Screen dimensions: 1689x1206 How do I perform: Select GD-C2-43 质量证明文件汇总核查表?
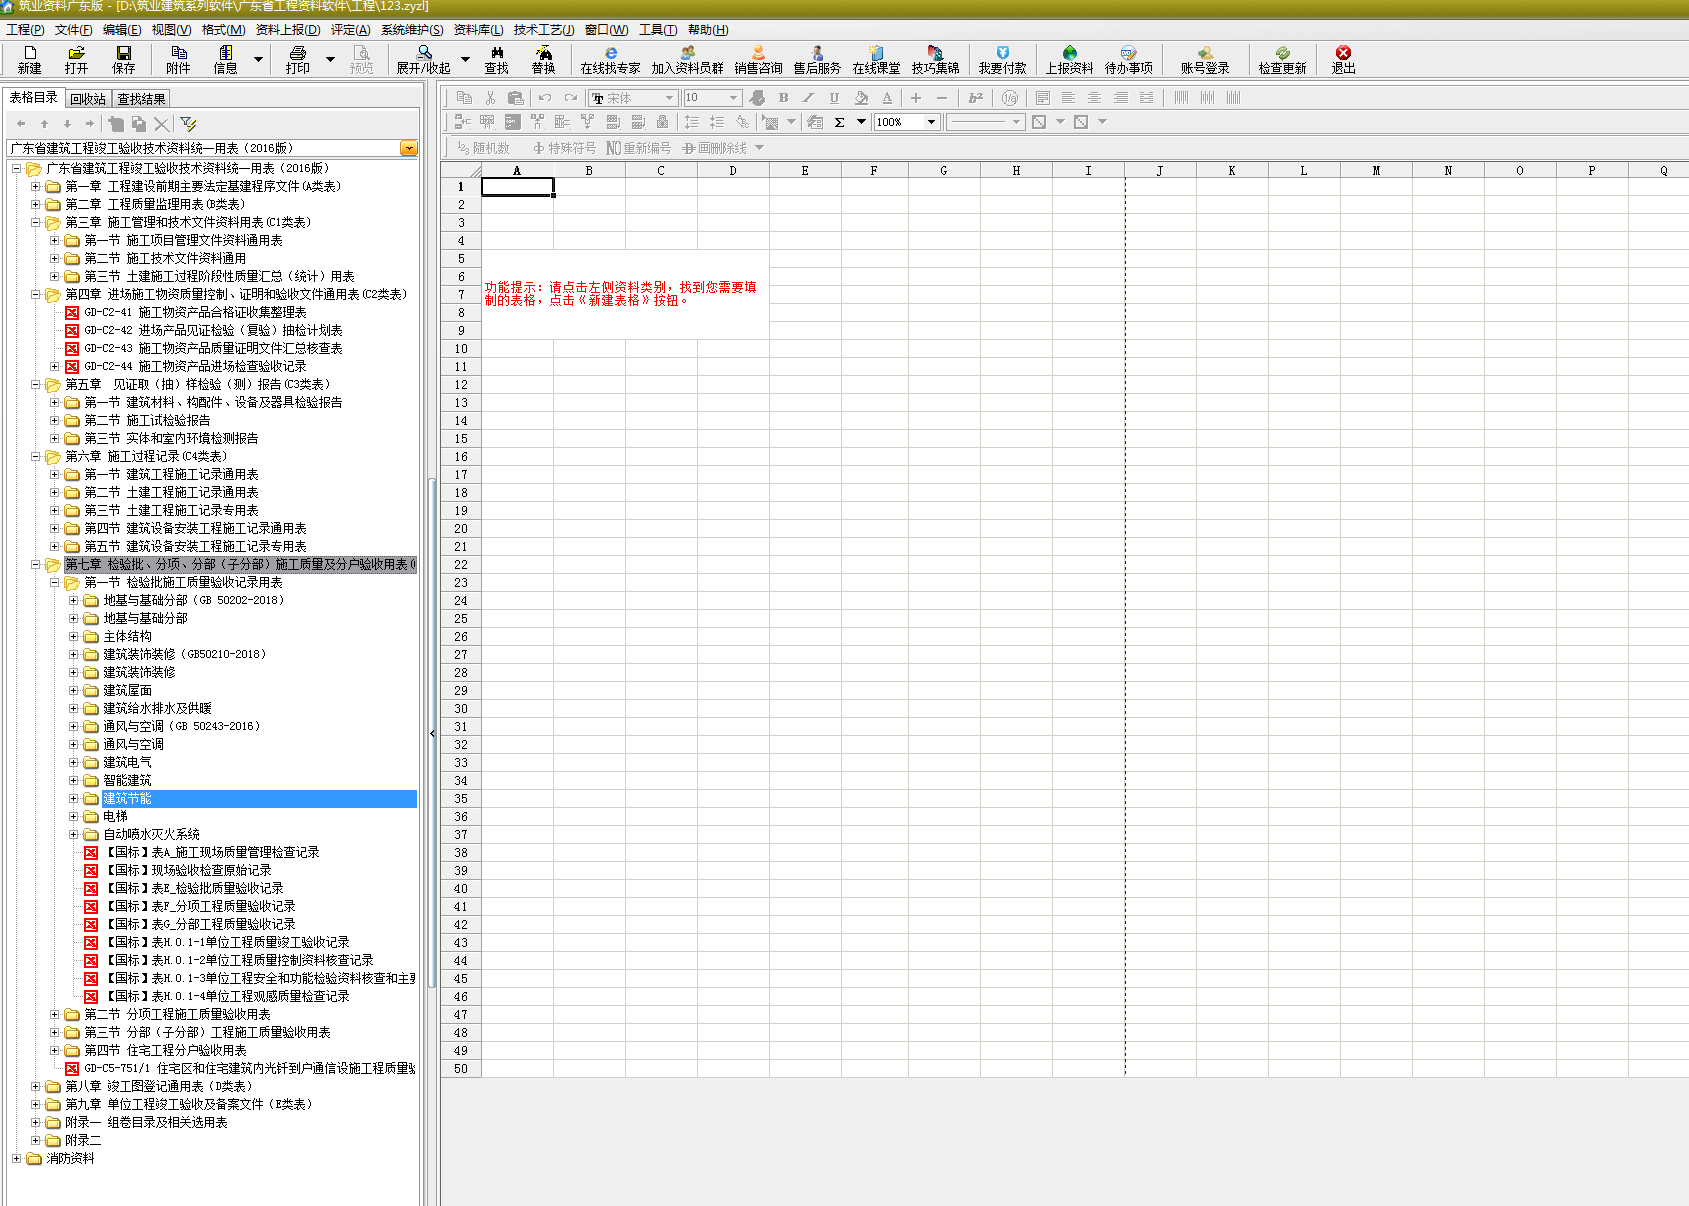213,349
